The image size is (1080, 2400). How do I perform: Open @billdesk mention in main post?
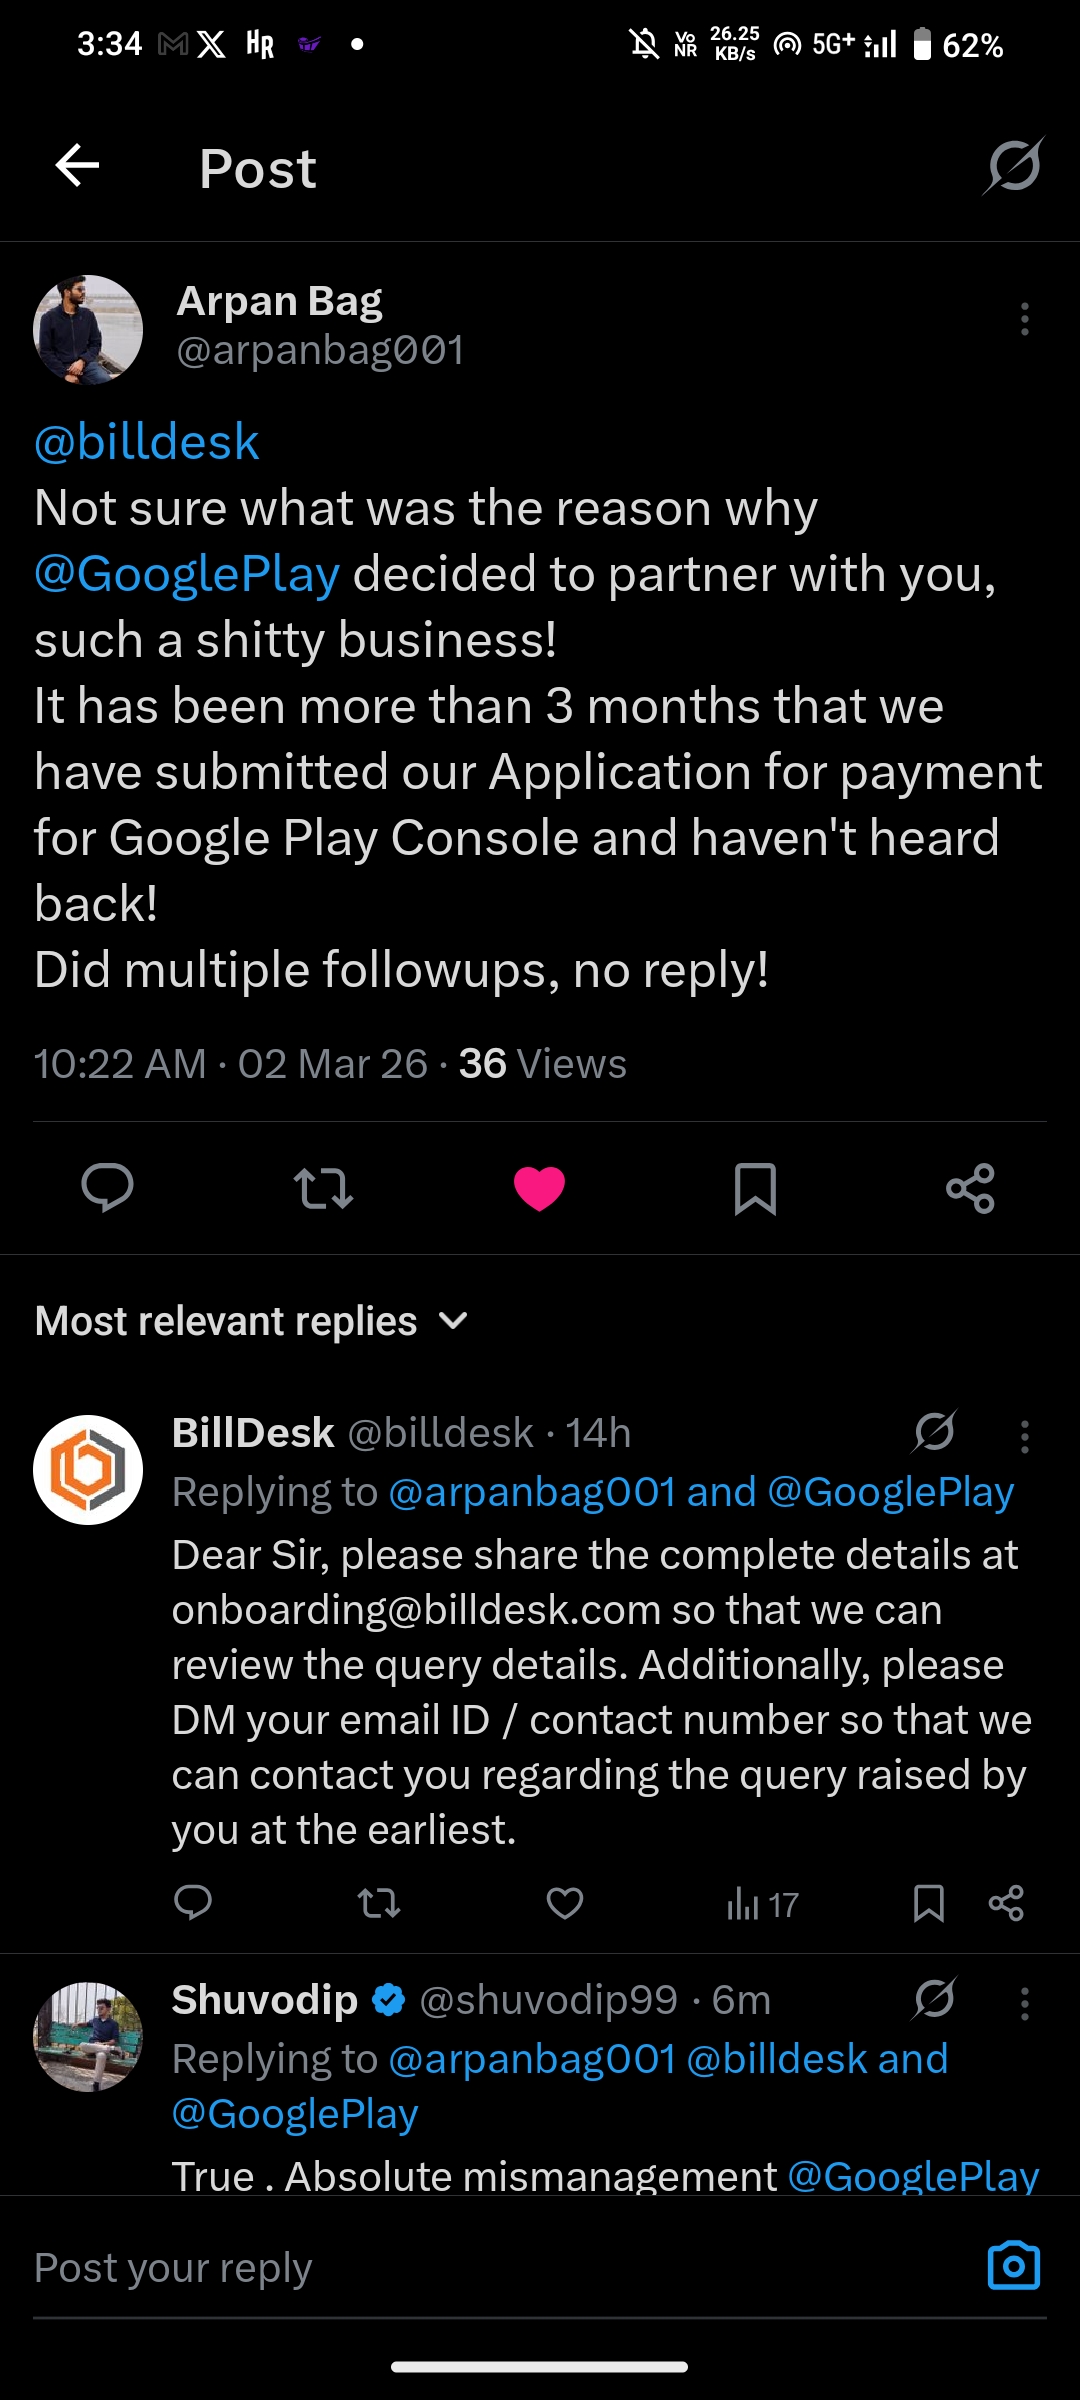(147, 442)
